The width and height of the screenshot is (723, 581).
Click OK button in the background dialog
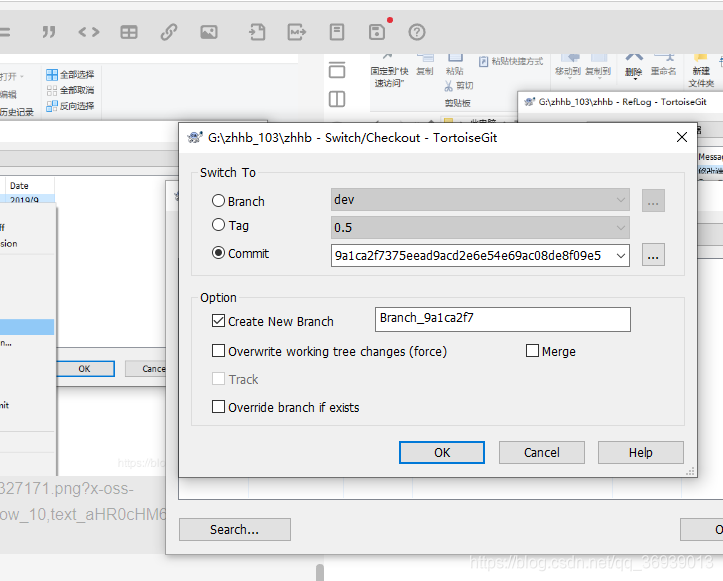click(x=84, y=368)
